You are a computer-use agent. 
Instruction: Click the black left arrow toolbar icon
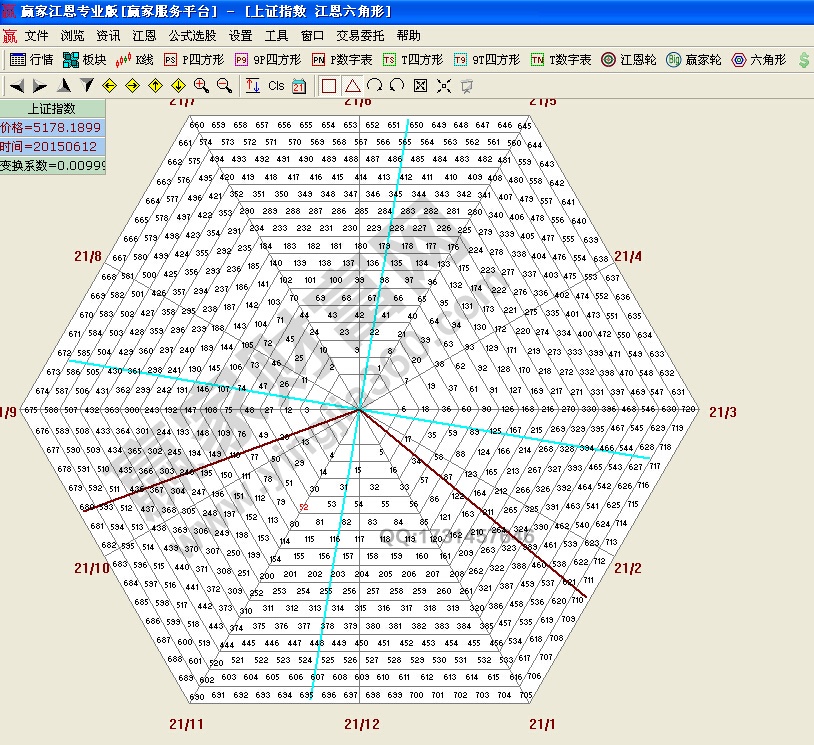pyautogui.click(x=17, y=86)
